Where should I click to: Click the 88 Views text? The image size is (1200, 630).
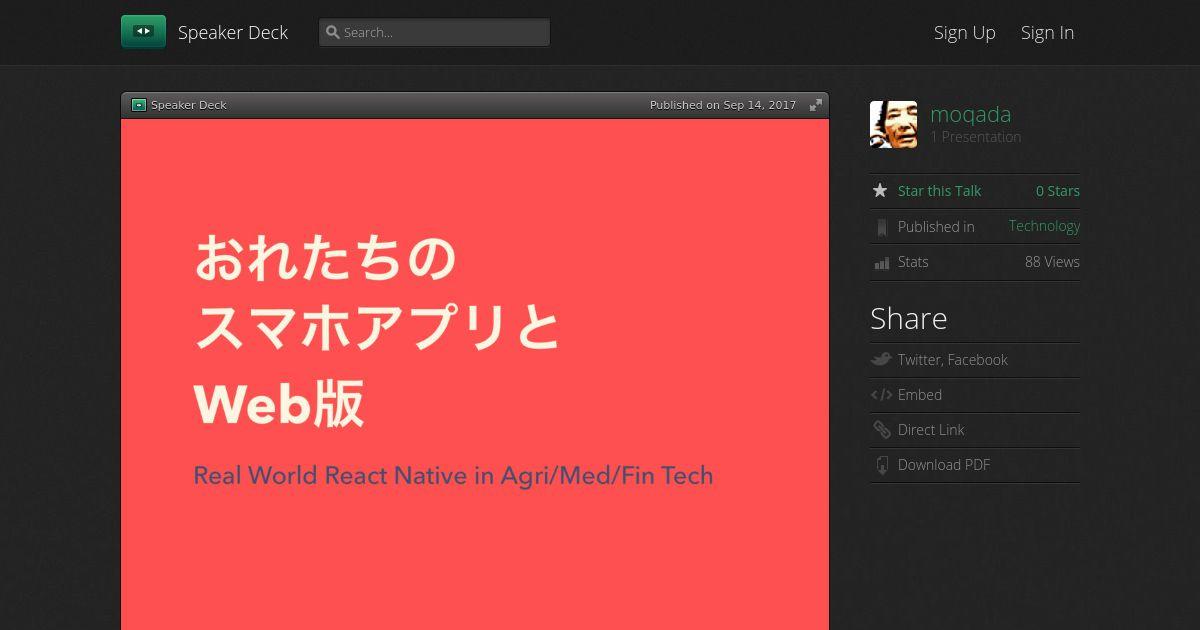pyautogui.click(x=1052, y=262)
